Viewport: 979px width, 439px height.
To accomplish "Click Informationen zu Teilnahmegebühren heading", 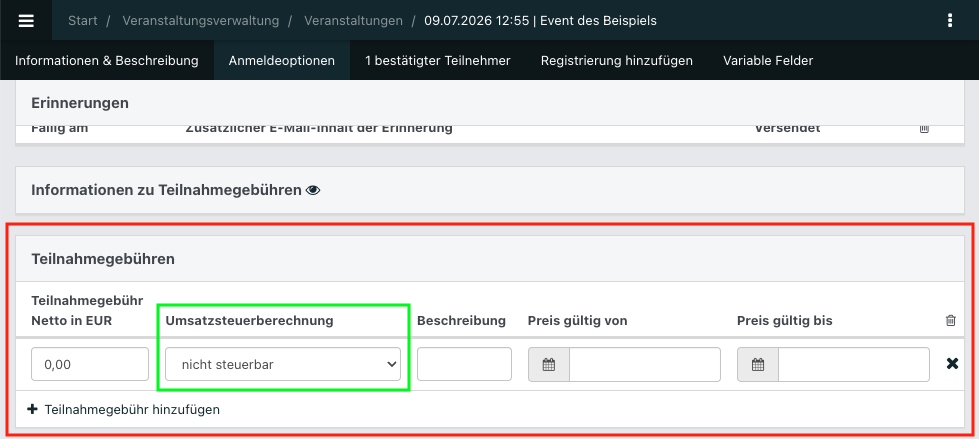I will pyautogui.click(x=166, y=190).
